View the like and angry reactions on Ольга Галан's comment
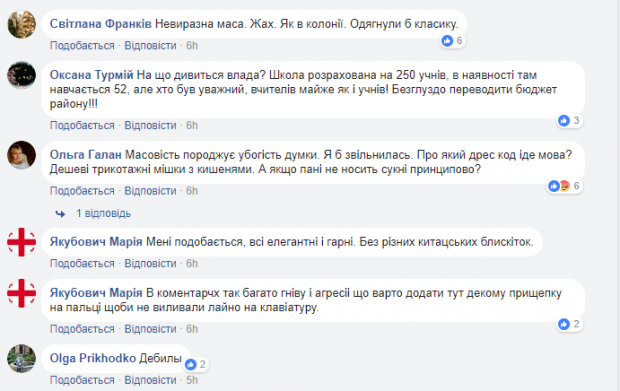Screen dimensions: 620x391 (565, 185)
